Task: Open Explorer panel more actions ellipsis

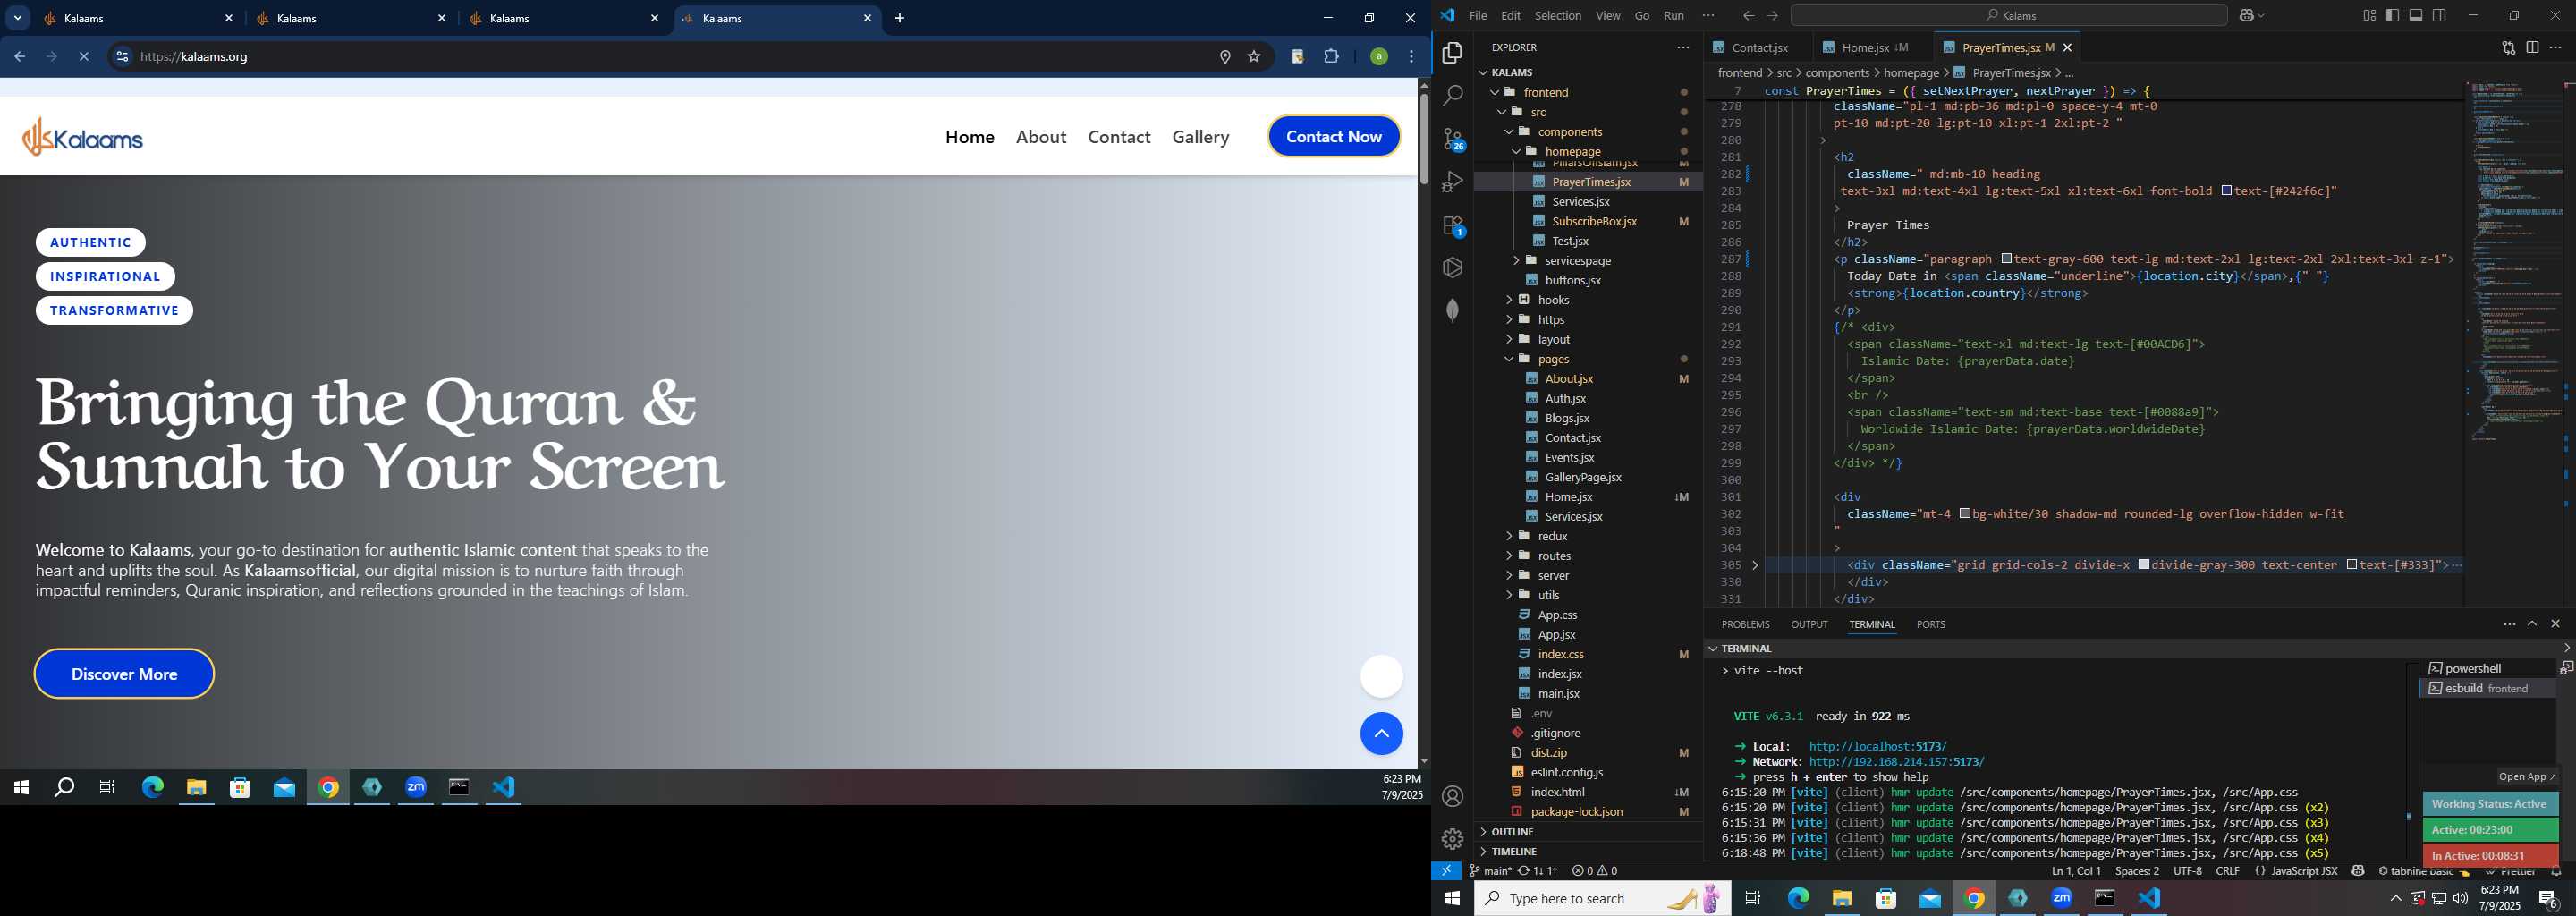Action: [1683, 47]
